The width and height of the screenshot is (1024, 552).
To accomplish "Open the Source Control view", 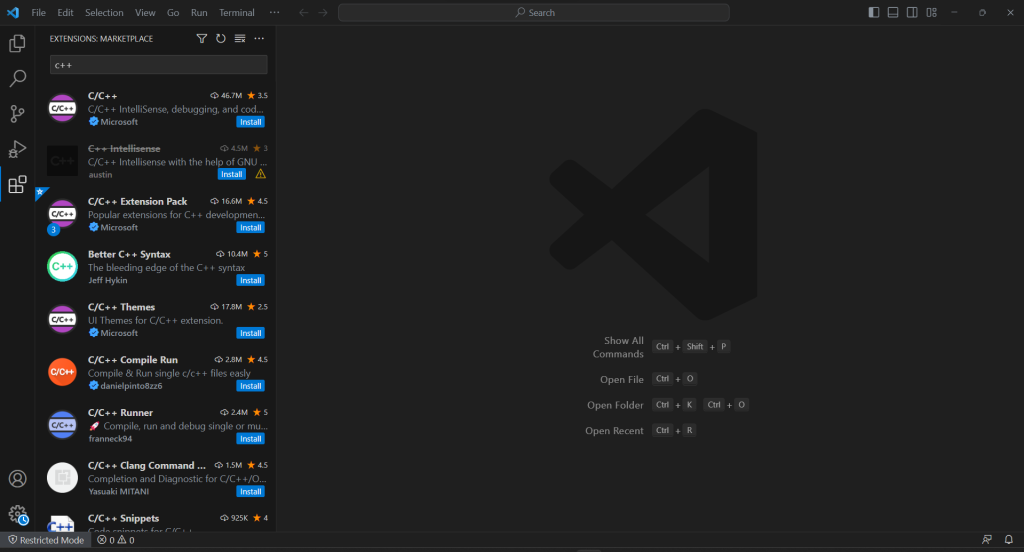I will pos(17,113).
